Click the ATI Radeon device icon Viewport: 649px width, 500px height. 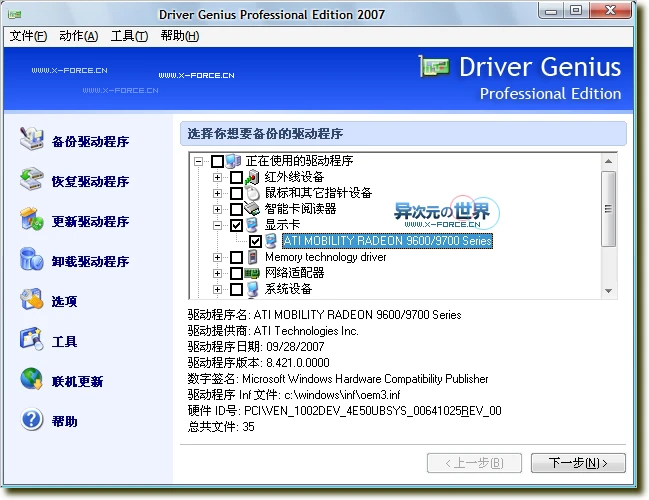coord(271,241)
